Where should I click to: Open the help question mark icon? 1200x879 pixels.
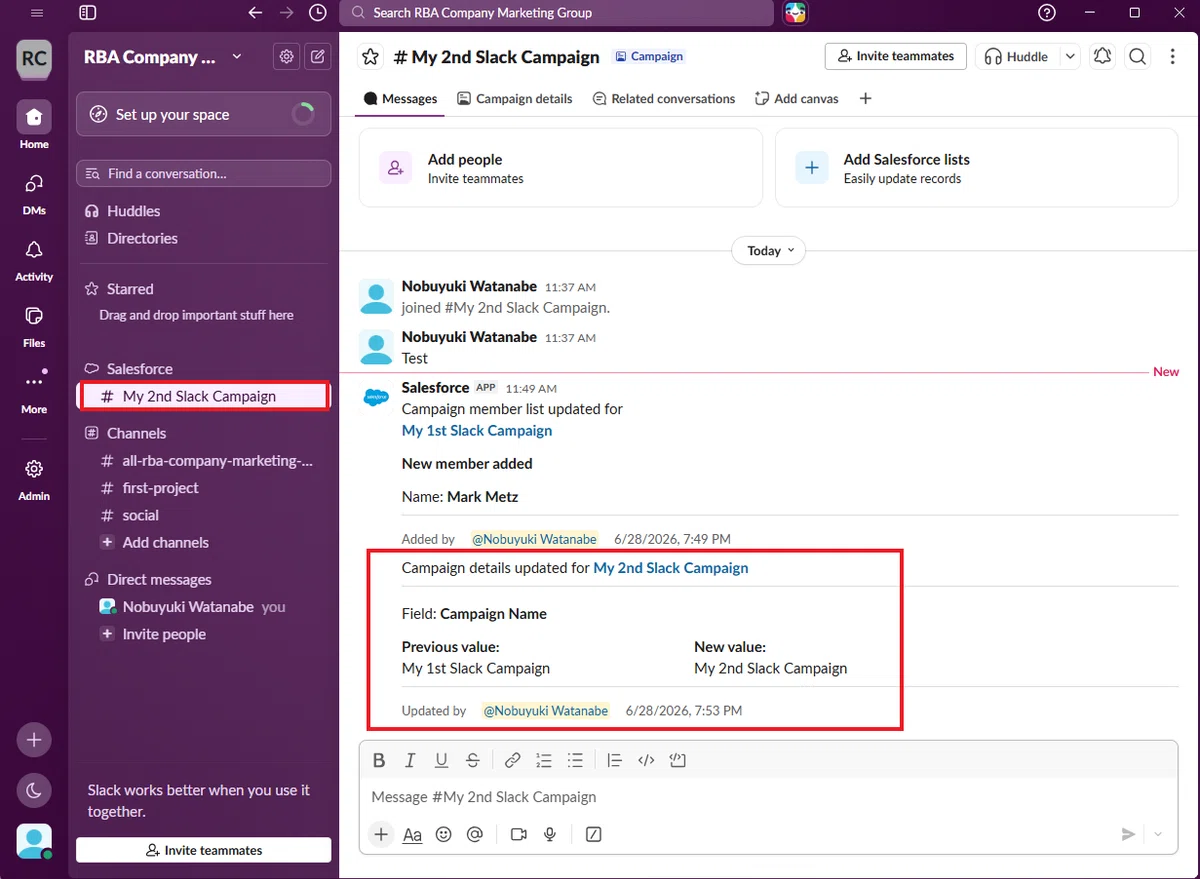coord(1047,13)
